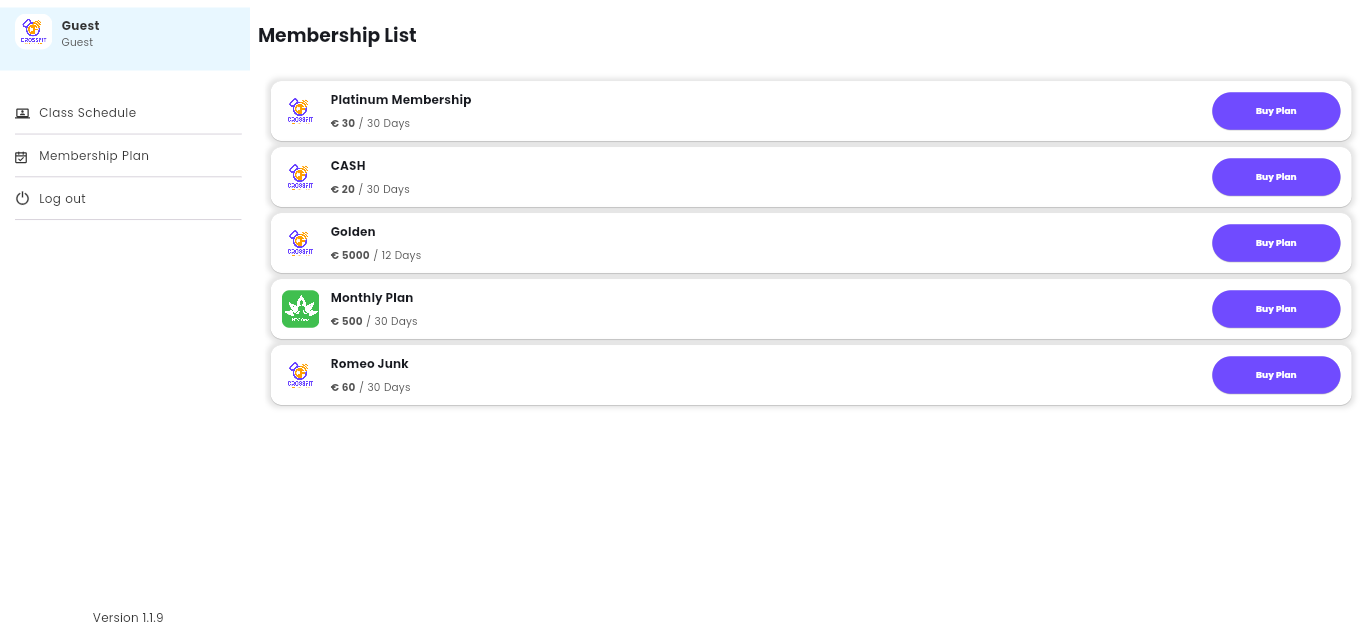Buy the Golden plan

click(x=1276, y=243)
